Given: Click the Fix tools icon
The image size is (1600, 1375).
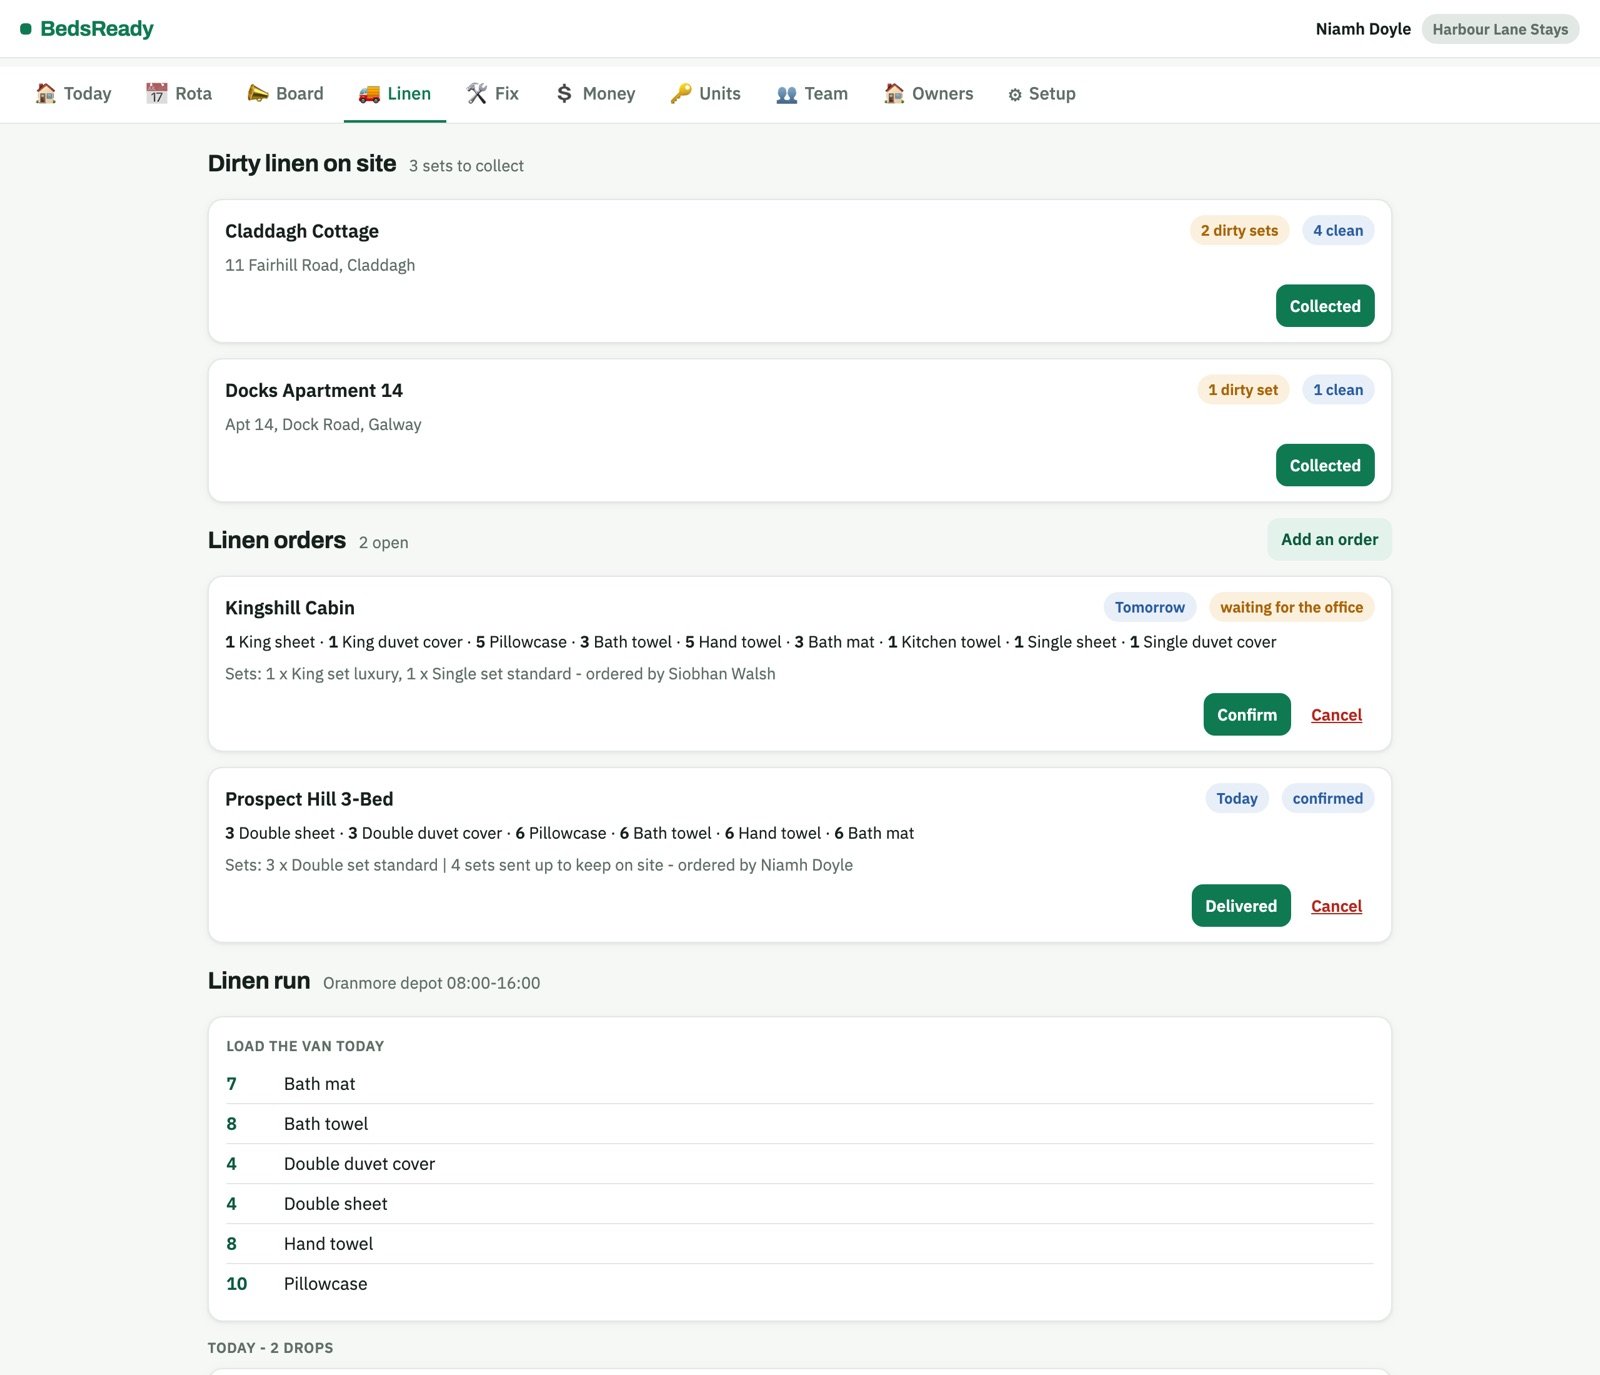Looking at the screenshot, I should (x=477, y=93).
